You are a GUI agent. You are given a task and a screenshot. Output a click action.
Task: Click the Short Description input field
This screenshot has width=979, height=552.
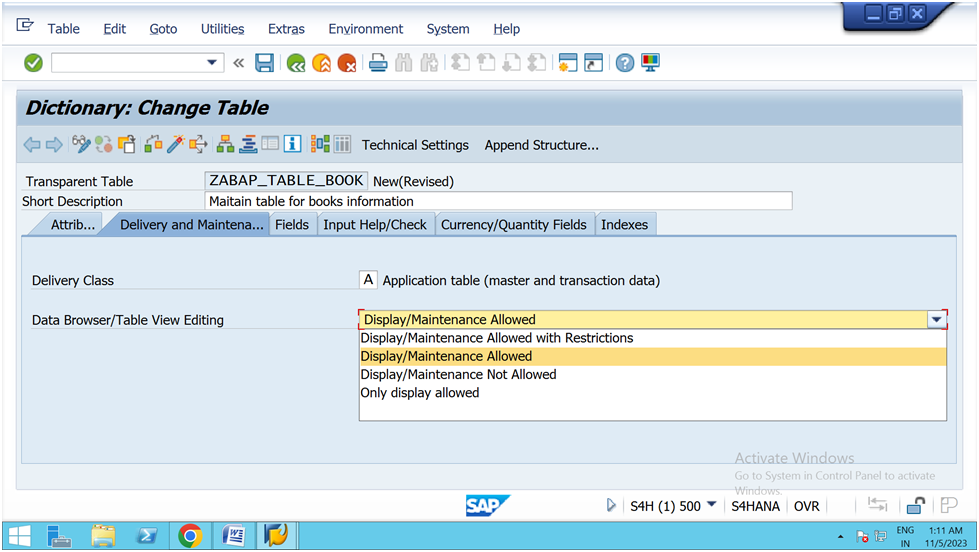pyautogui.click(x=498, y=201)
